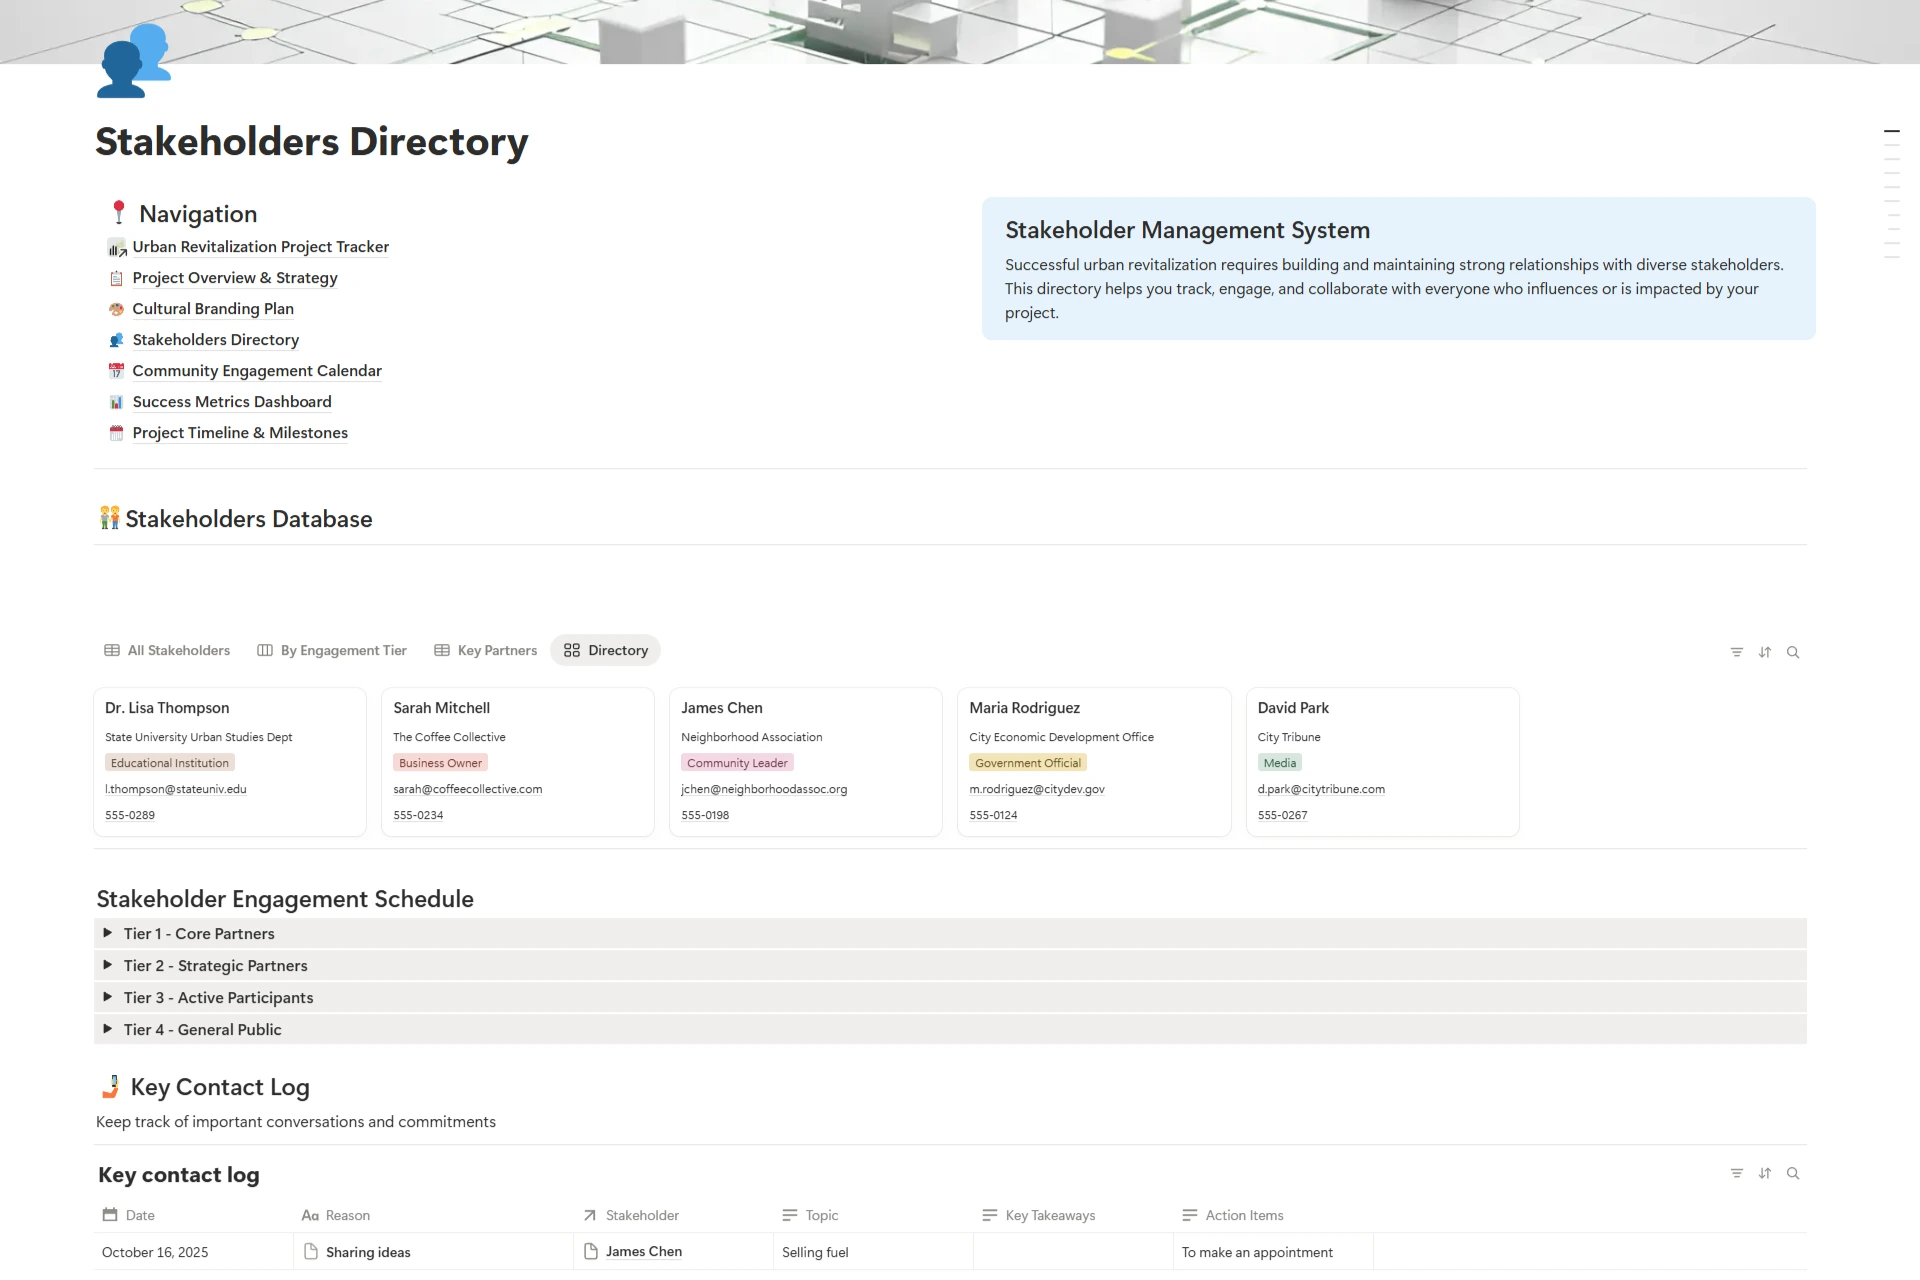Click the blue people page icon
This screenshot has width=1920, height=1280.
134,62
